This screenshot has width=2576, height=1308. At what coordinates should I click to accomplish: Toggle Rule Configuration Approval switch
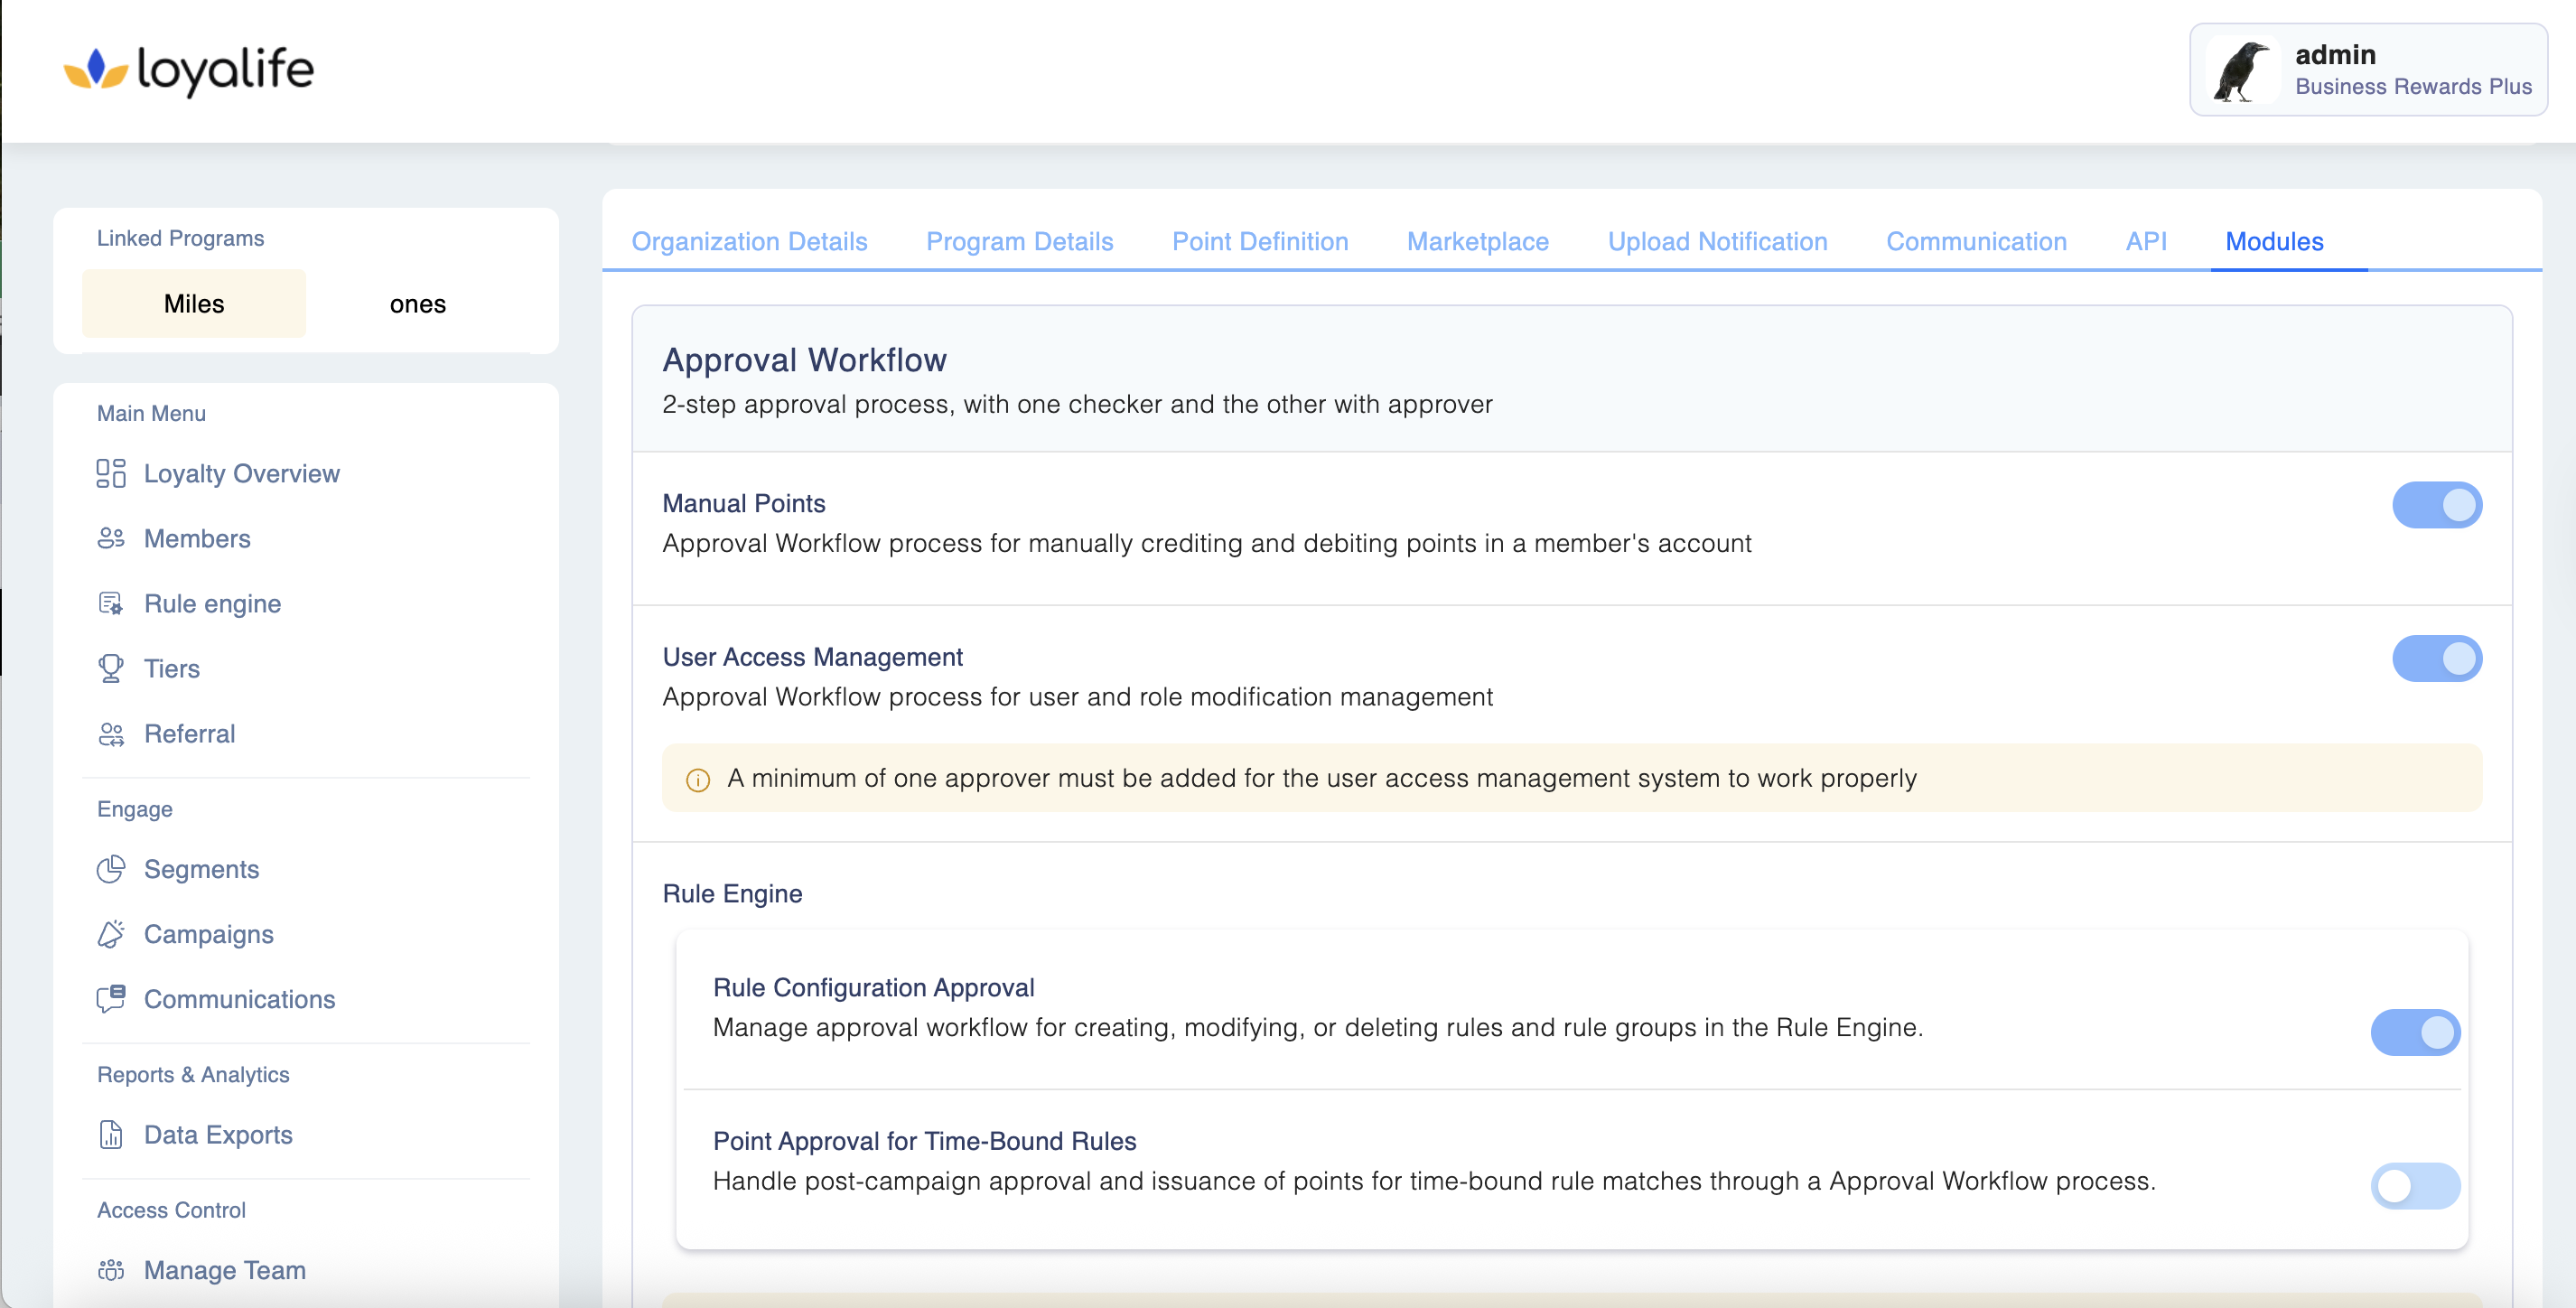pyautogui.click(x=2414, y=1032)
